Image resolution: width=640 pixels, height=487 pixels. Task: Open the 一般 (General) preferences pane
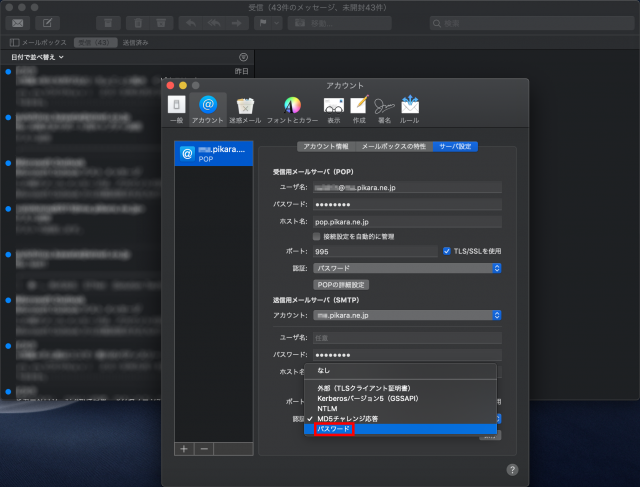pos(176,108)
